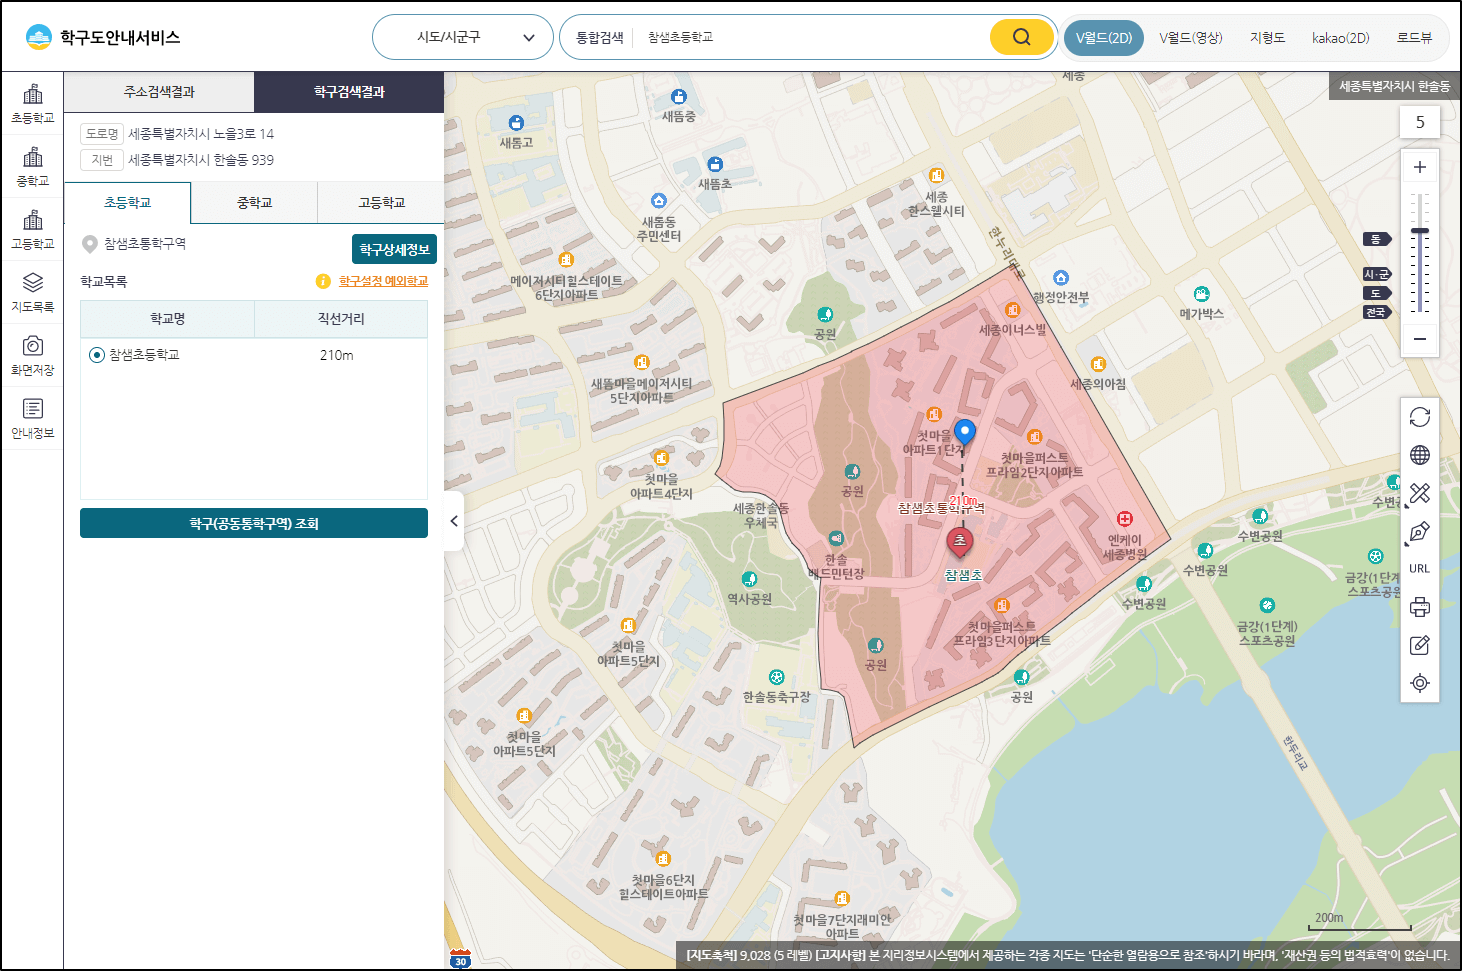Click the edit memo icon
The height and width of the screenshot is (971, 1462).
click(1420, 645)
